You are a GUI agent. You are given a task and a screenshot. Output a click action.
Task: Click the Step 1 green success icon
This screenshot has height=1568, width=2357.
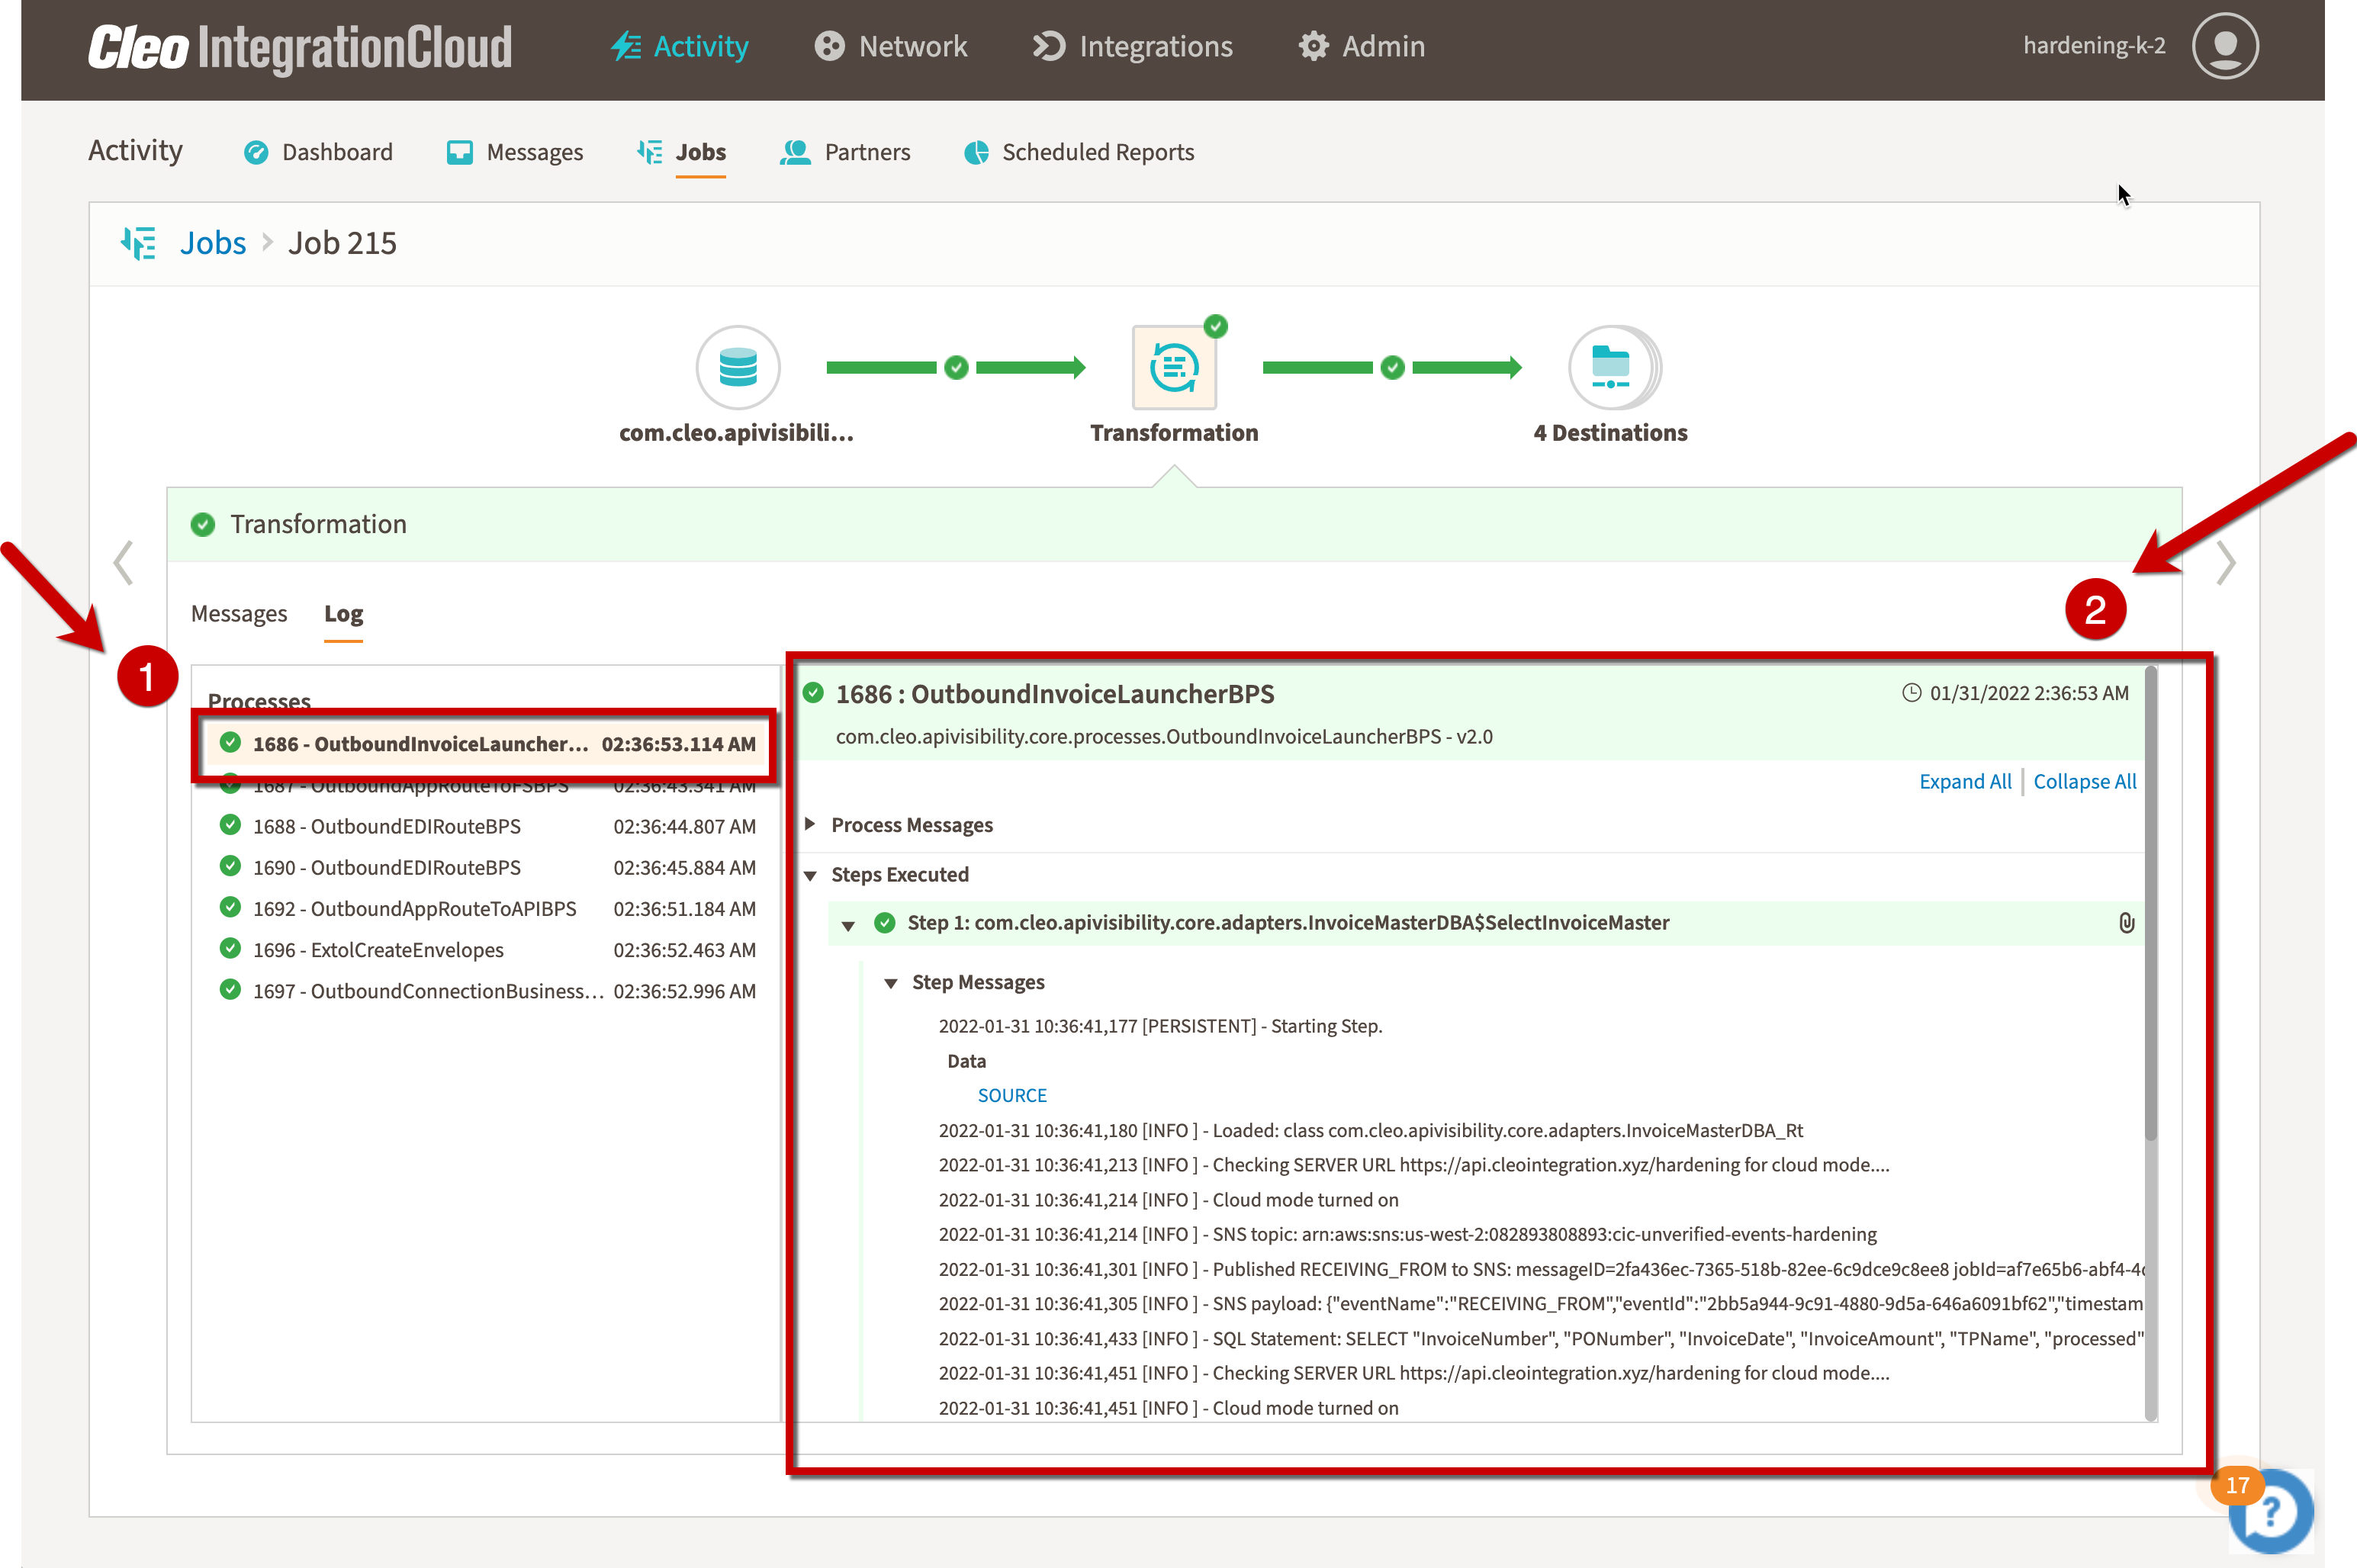tap(884, 922)
